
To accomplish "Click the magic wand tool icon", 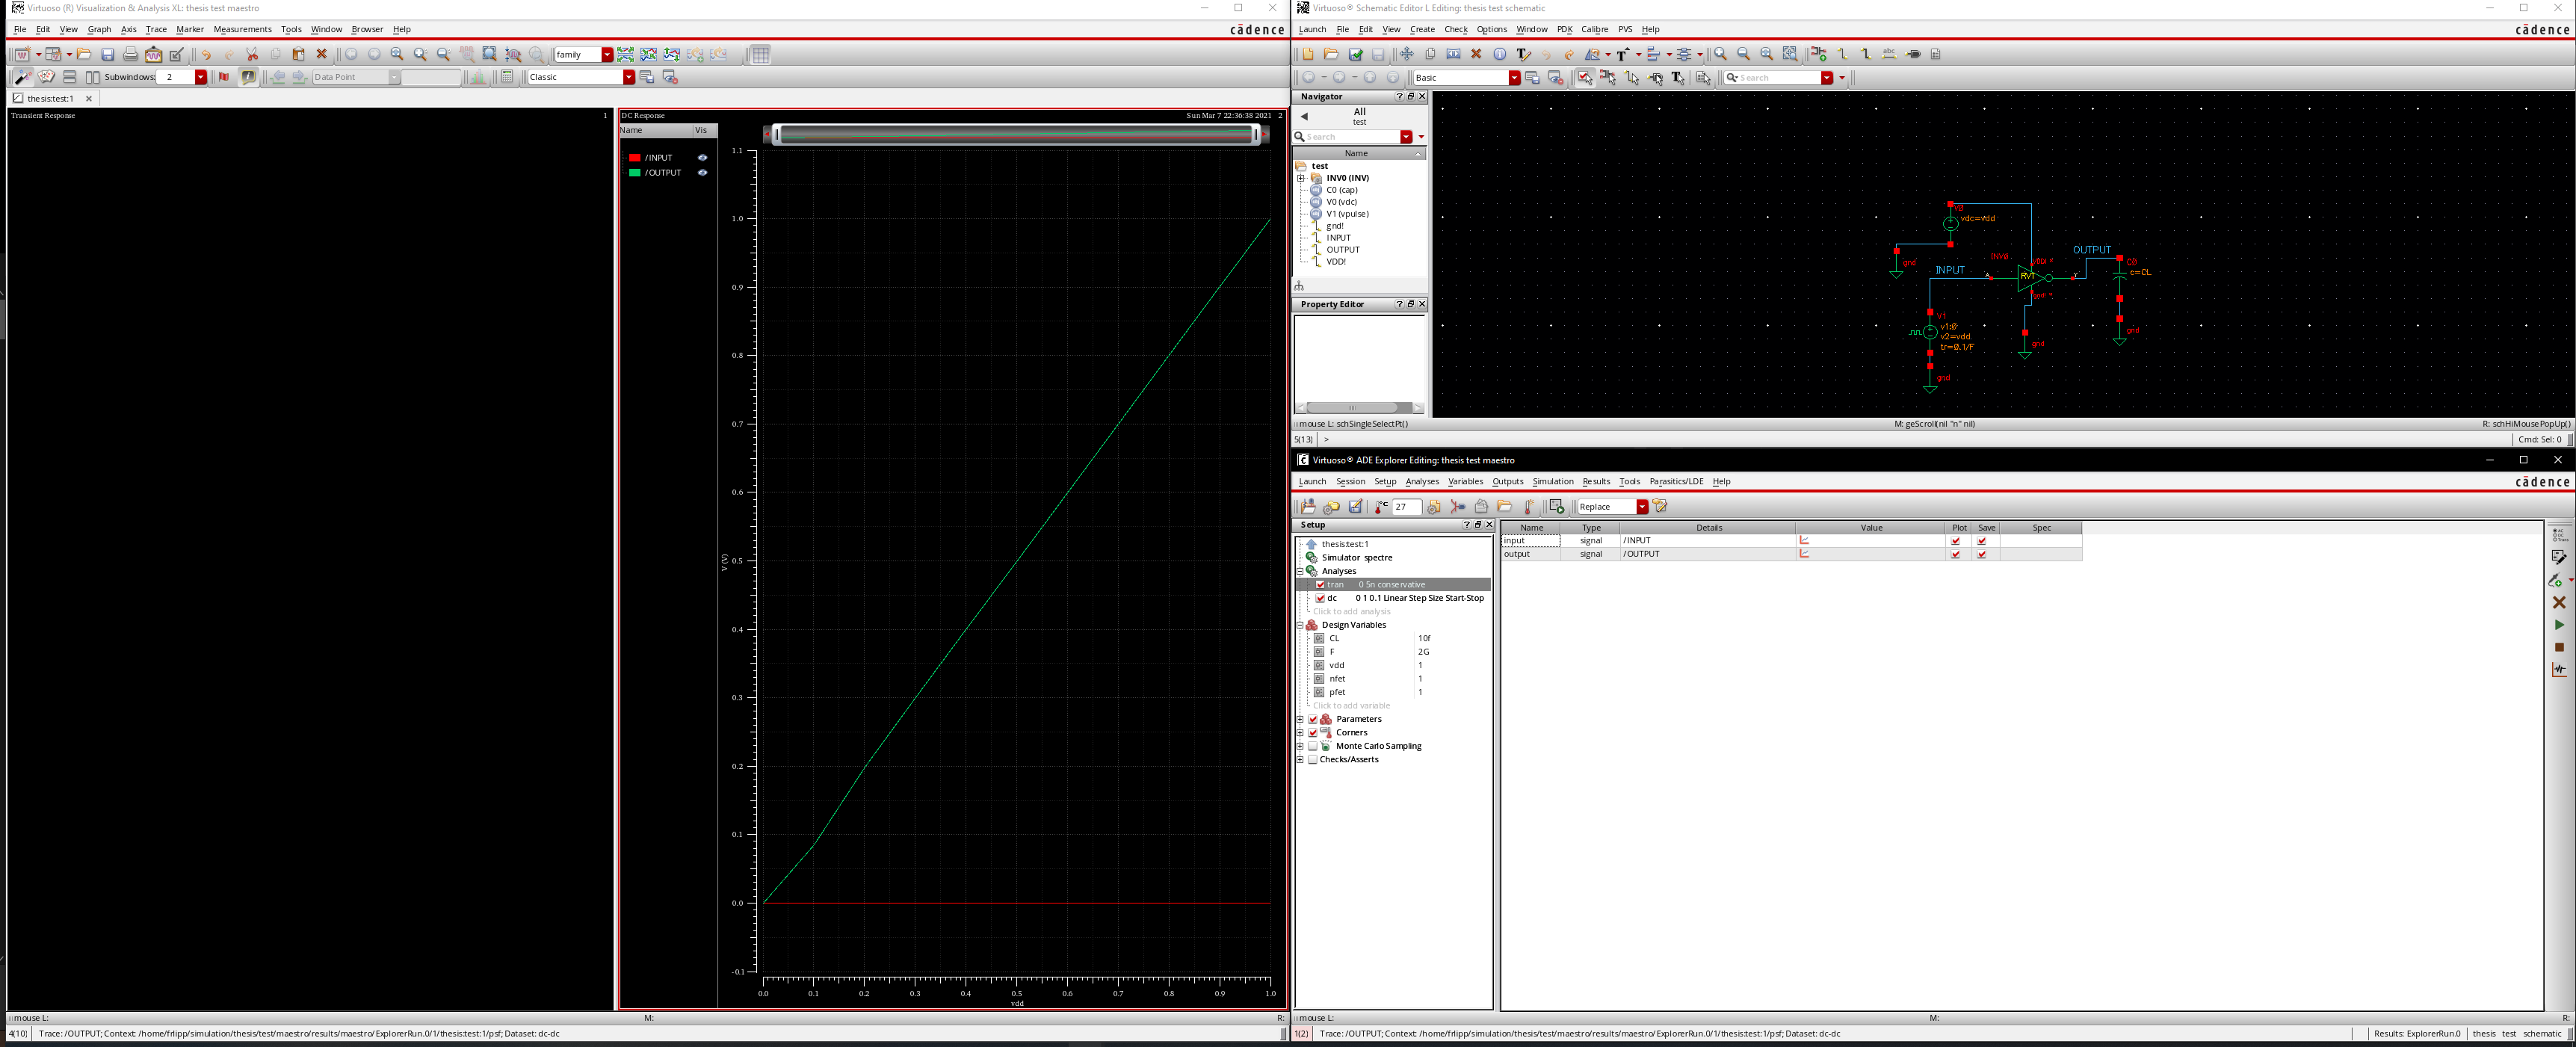I will [x=22, y=77].
